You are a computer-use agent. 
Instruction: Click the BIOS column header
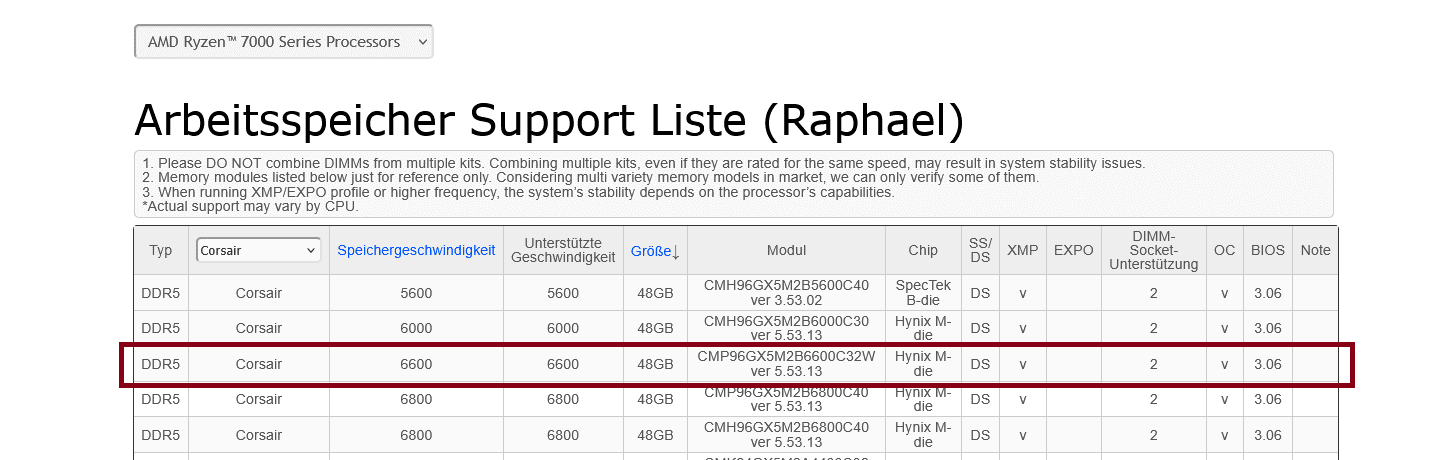click(x=1267, y=250)
